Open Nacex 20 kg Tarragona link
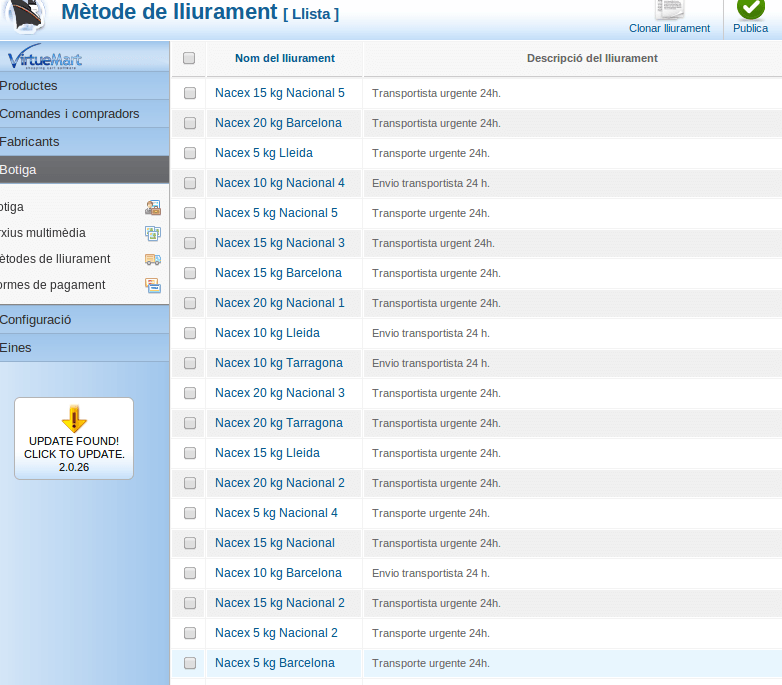This screenshot has width=782, height=685. click(279, 423)
